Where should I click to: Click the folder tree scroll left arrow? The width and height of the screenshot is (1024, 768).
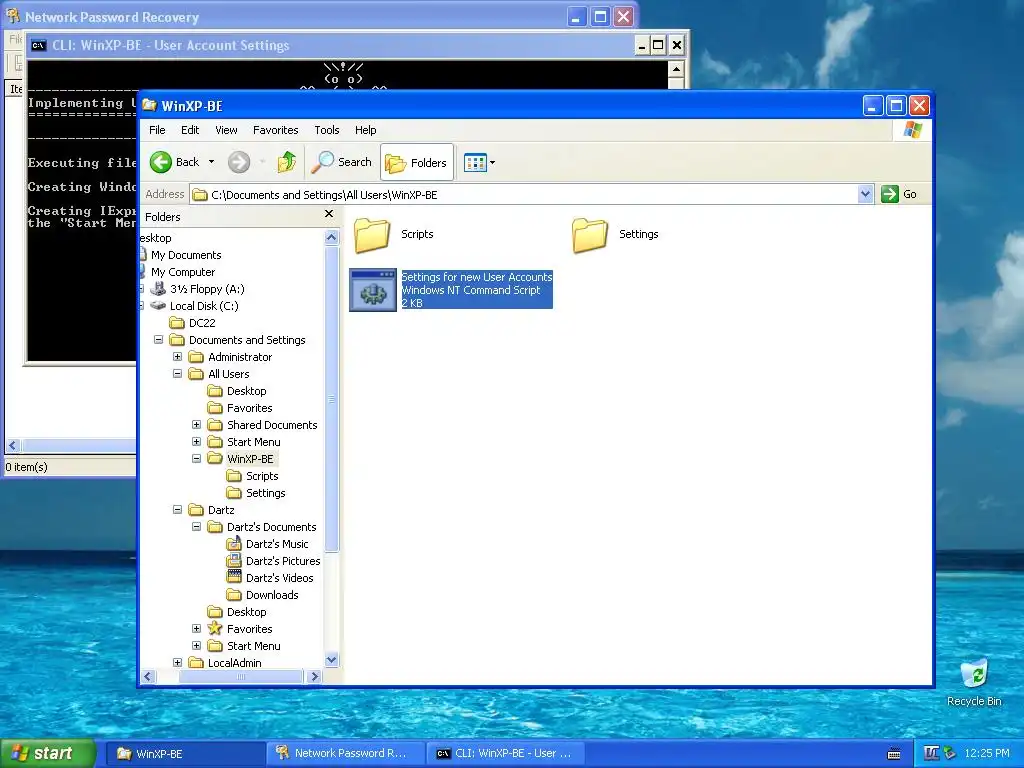(148, 677)
